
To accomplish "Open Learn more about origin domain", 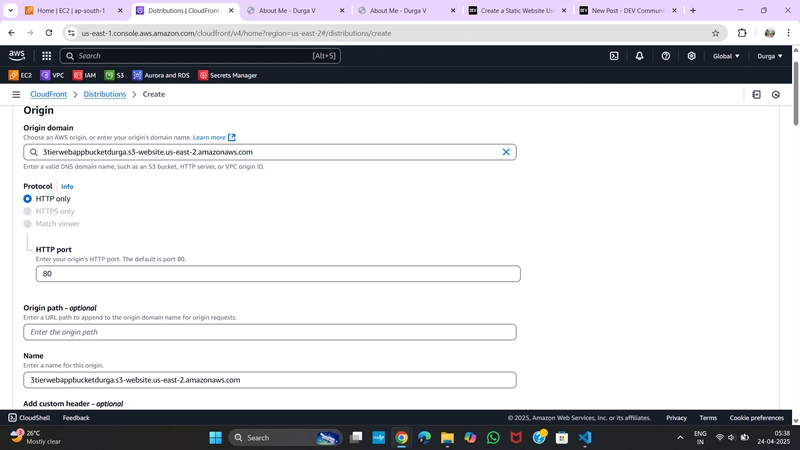I will tap(214, 137).
